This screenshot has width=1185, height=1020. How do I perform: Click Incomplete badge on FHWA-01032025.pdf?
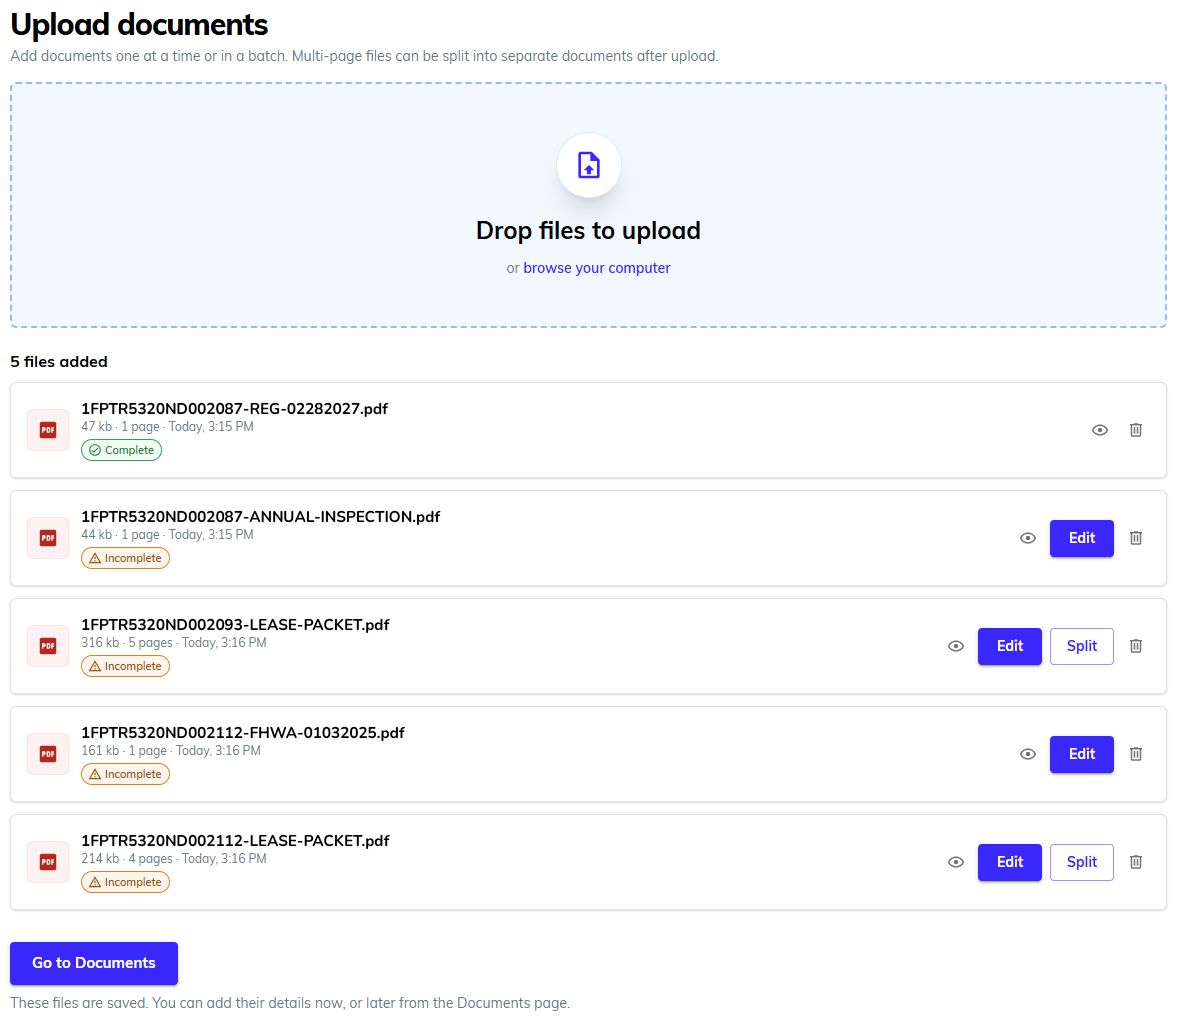(125, 774)
